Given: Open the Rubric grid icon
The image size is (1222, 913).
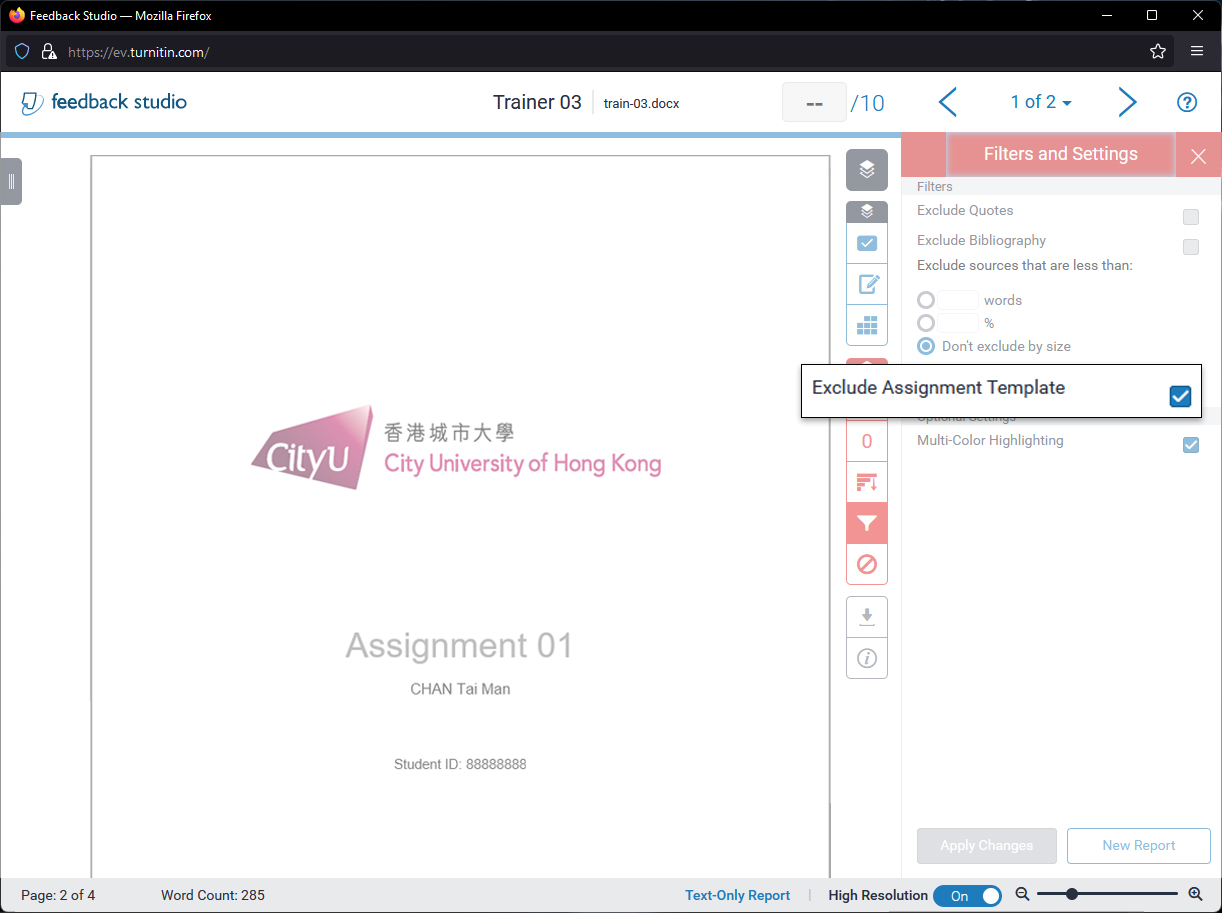Looking at the screenshot, I should pos(867,326).
